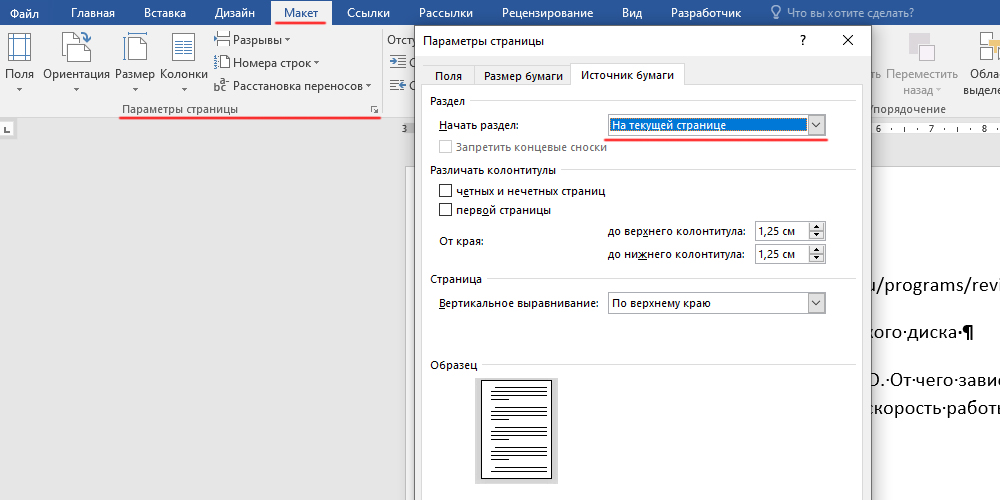
Task: Increase до верхнего колонтитула value
Action: [x=817, y=226]
